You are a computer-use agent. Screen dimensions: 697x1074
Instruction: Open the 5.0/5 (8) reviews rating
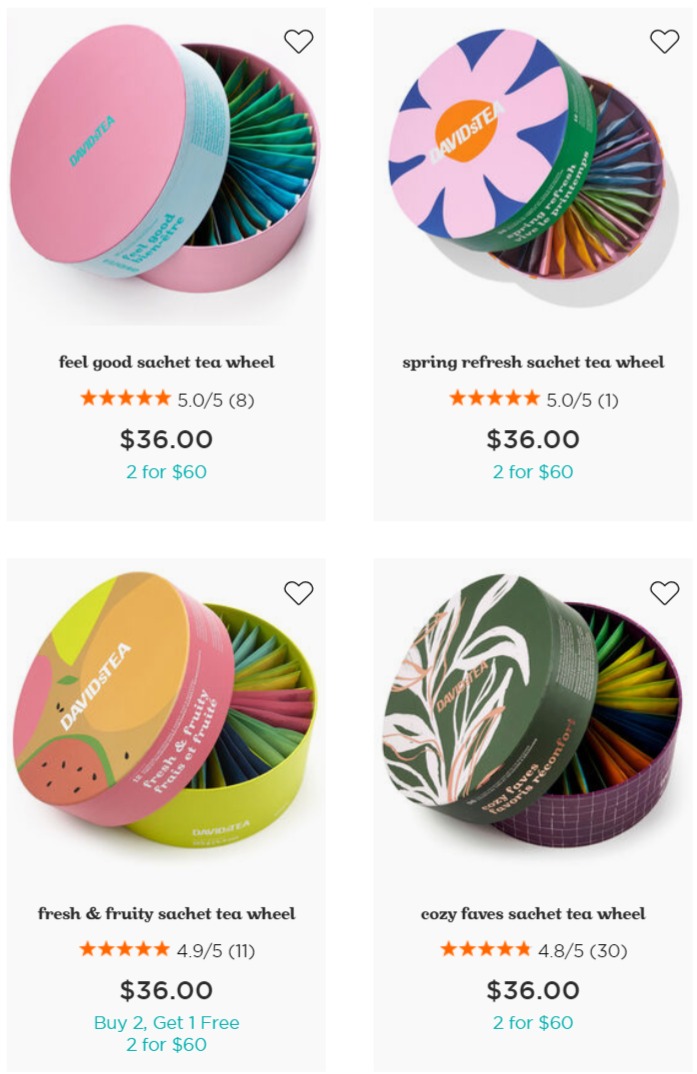(167, 399)
